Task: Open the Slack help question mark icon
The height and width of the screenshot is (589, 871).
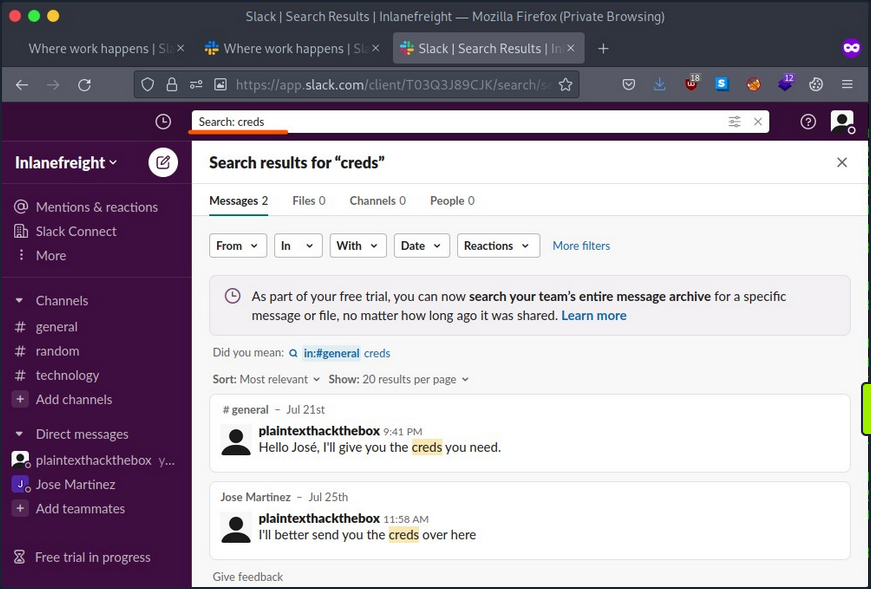Action: click(x=808, y=122)
